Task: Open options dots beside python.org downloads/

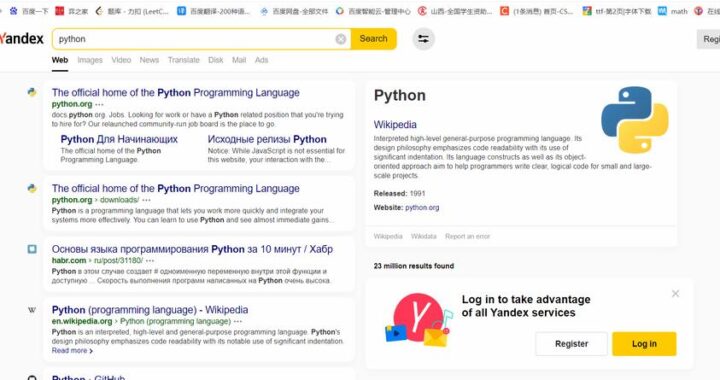Action: pos(146,200)
